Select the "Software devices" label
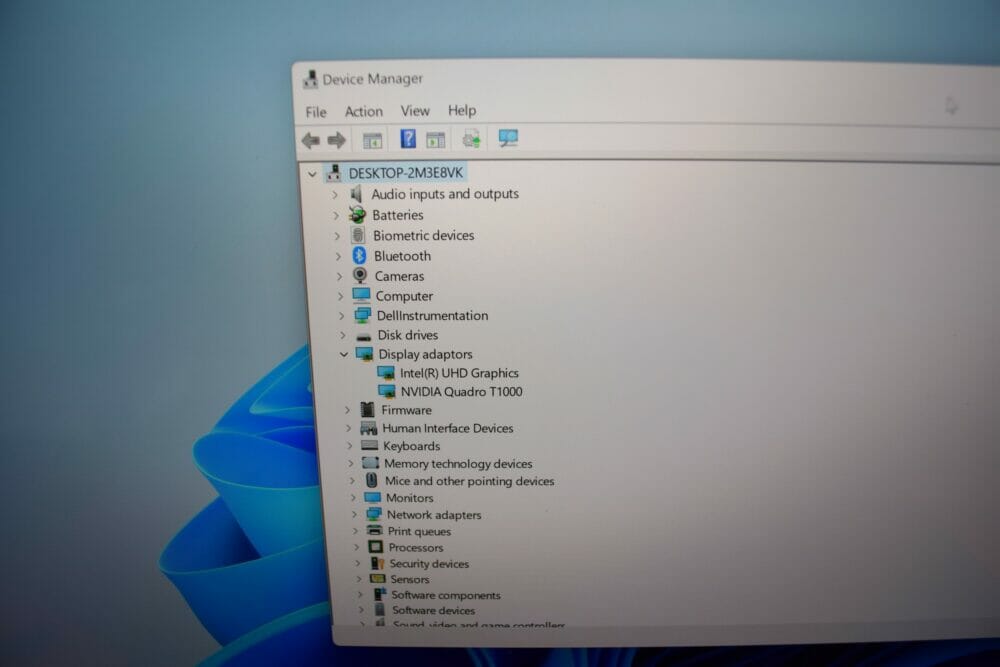Viewport: 1000px width, 667px height. coord(434,610)
